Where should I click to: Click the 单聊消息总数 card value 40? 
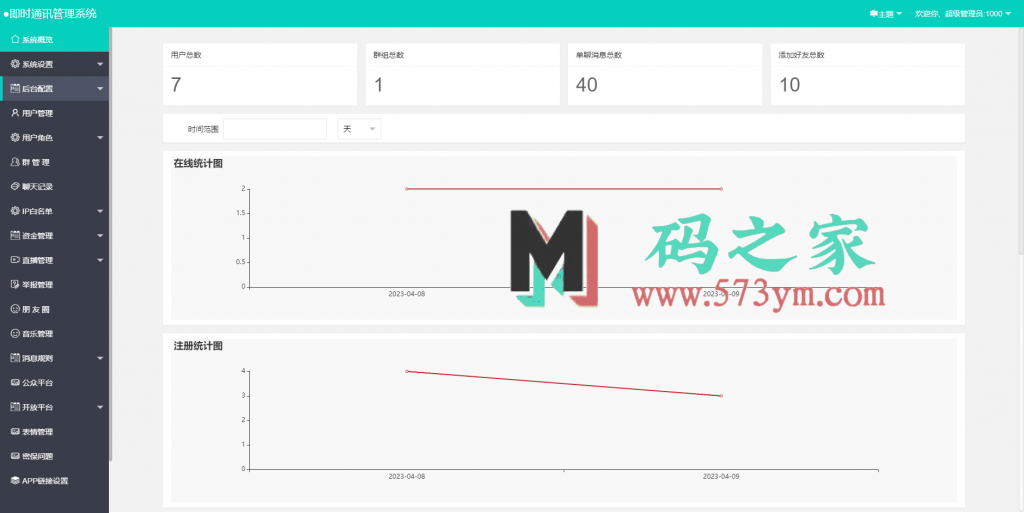click(x=586, y=85)
